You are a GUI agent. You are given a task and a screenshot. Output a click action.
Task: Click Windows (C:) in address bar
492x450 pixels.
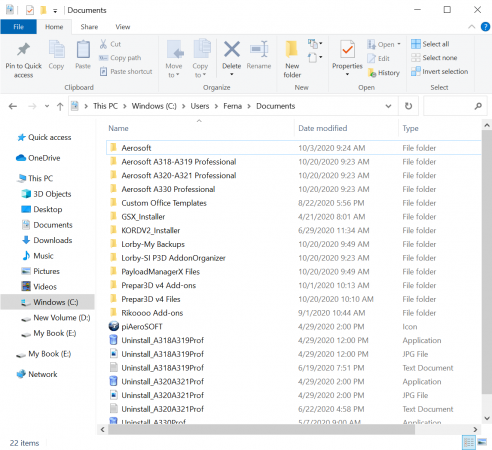(154, 106)
